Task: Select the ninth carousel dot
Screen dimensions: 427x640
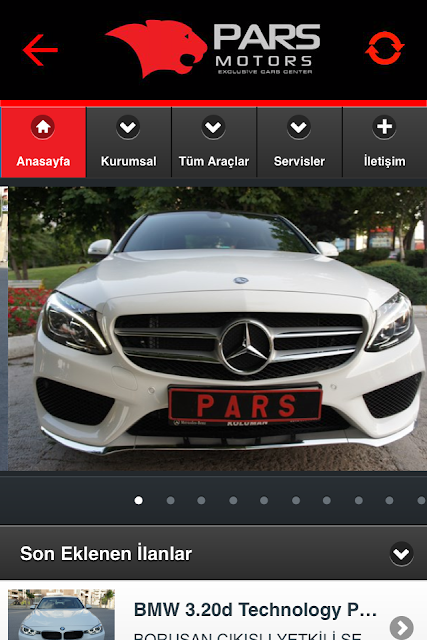Action: (x=389, y=500)
